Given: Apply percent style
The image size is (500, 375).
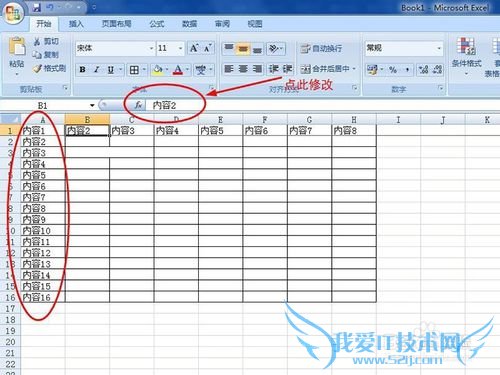Looking at the screenshot, I should pos(393,70).
